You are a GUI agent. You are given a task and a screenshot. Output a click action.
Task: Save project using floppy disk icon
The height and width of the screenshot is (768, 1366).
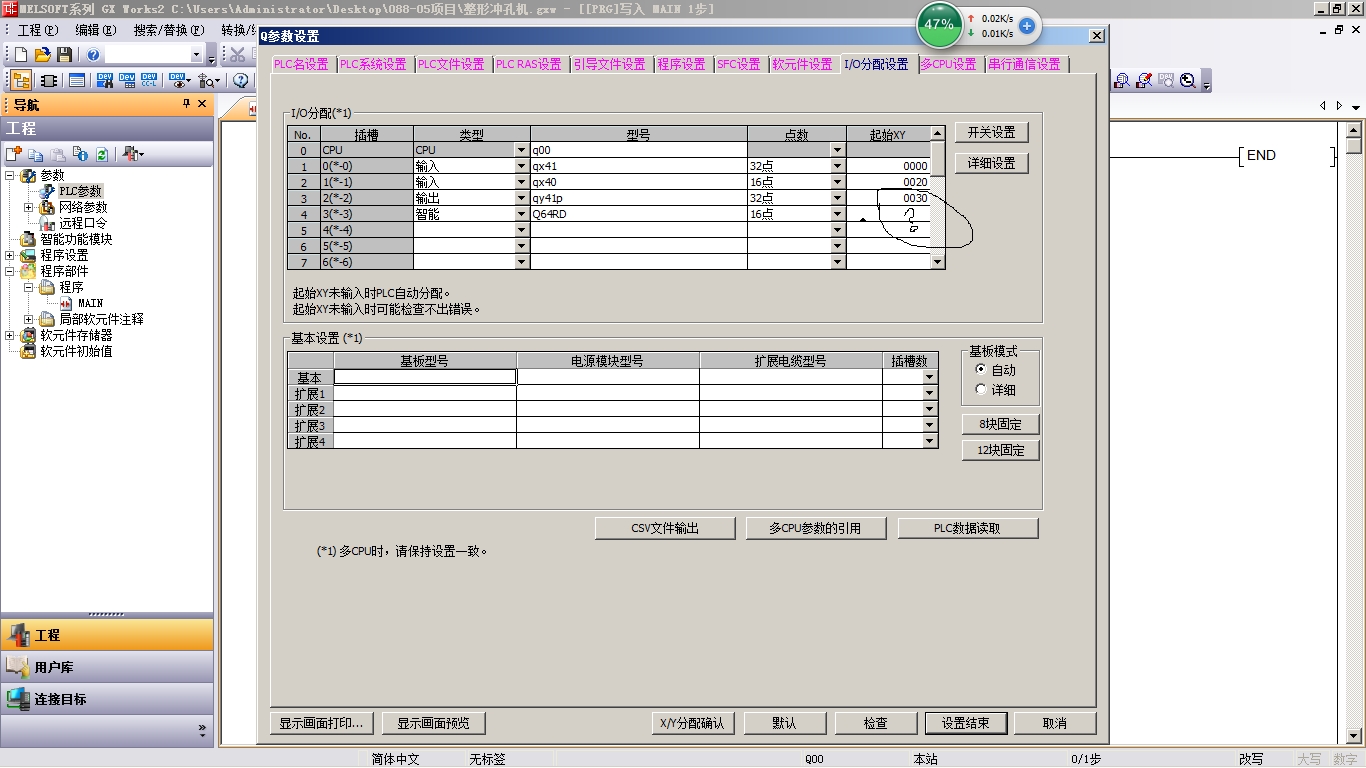64,54
